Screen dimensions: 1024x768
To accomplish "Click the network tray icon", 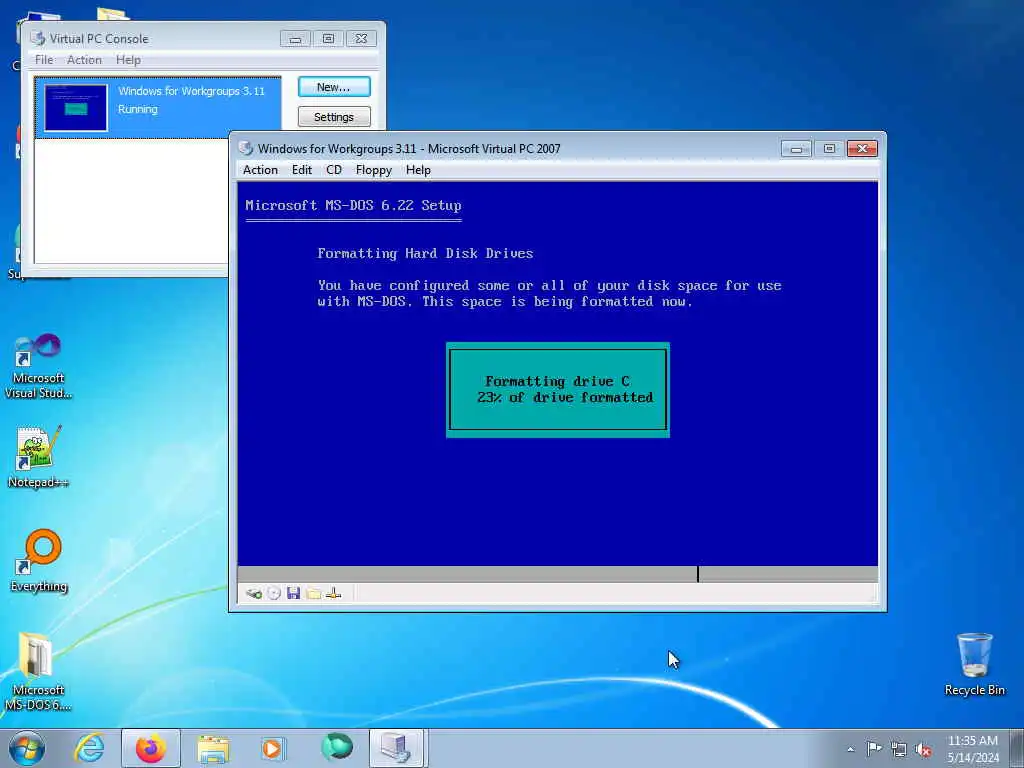I will [x=899, y=749].
